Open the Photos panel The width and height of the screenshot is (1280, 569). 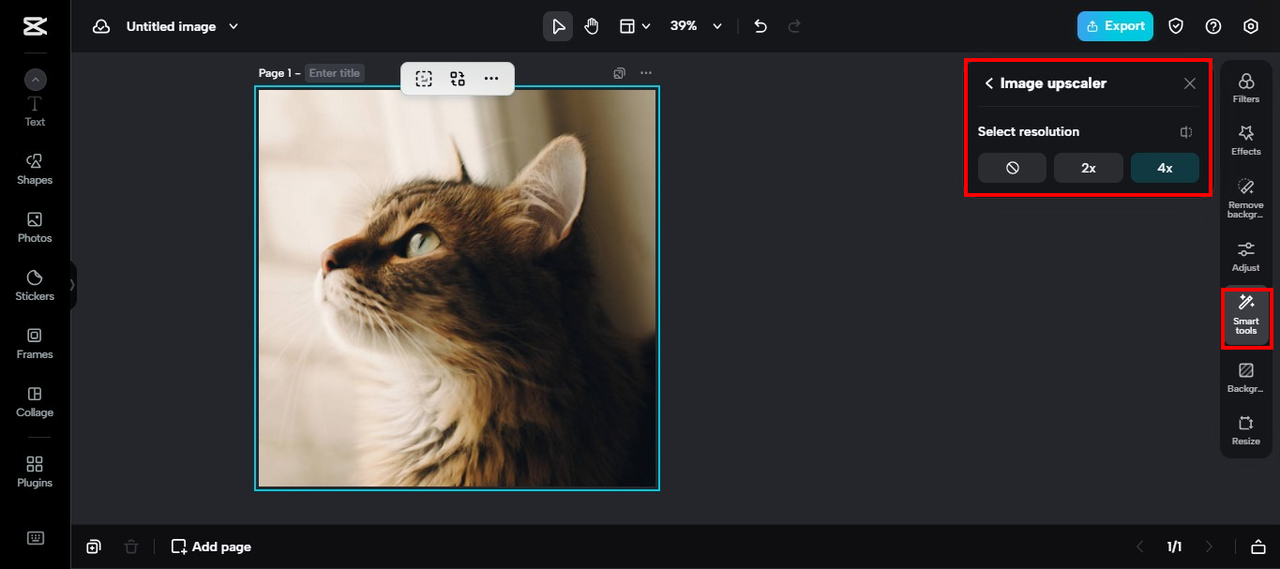click(35, 227)
